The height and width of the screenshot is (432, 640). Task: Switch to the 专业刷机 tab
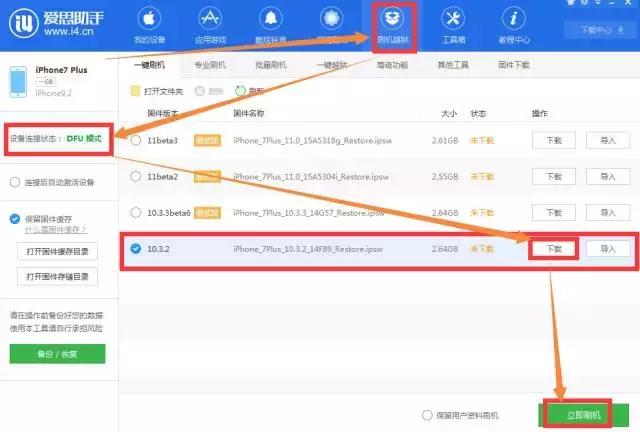(x=210, y=65)
